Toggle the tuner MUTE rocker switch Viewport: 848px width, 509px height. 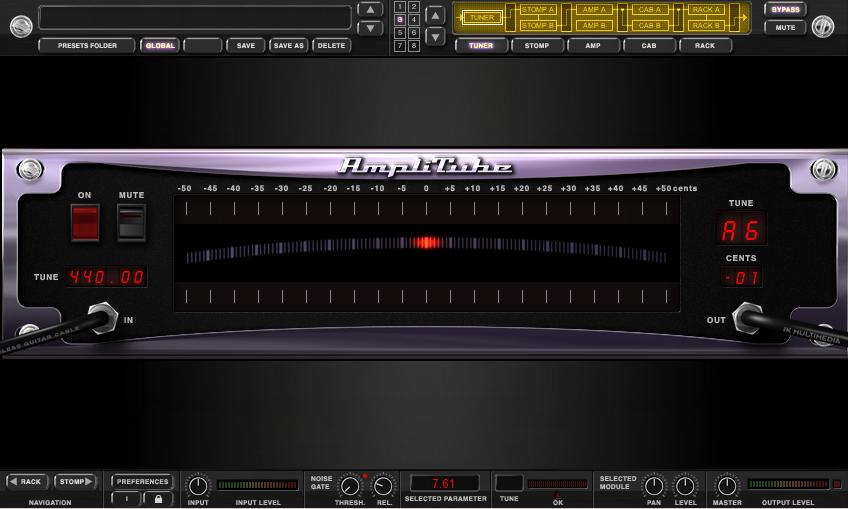[131, 222]
